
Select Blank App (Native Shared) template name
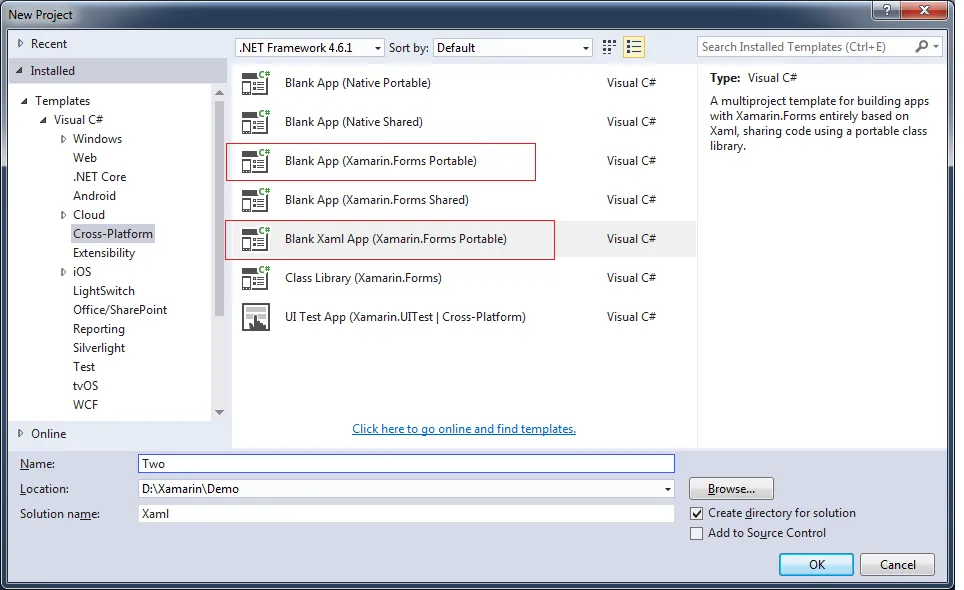pyautogui.click(x=354, y=122)
